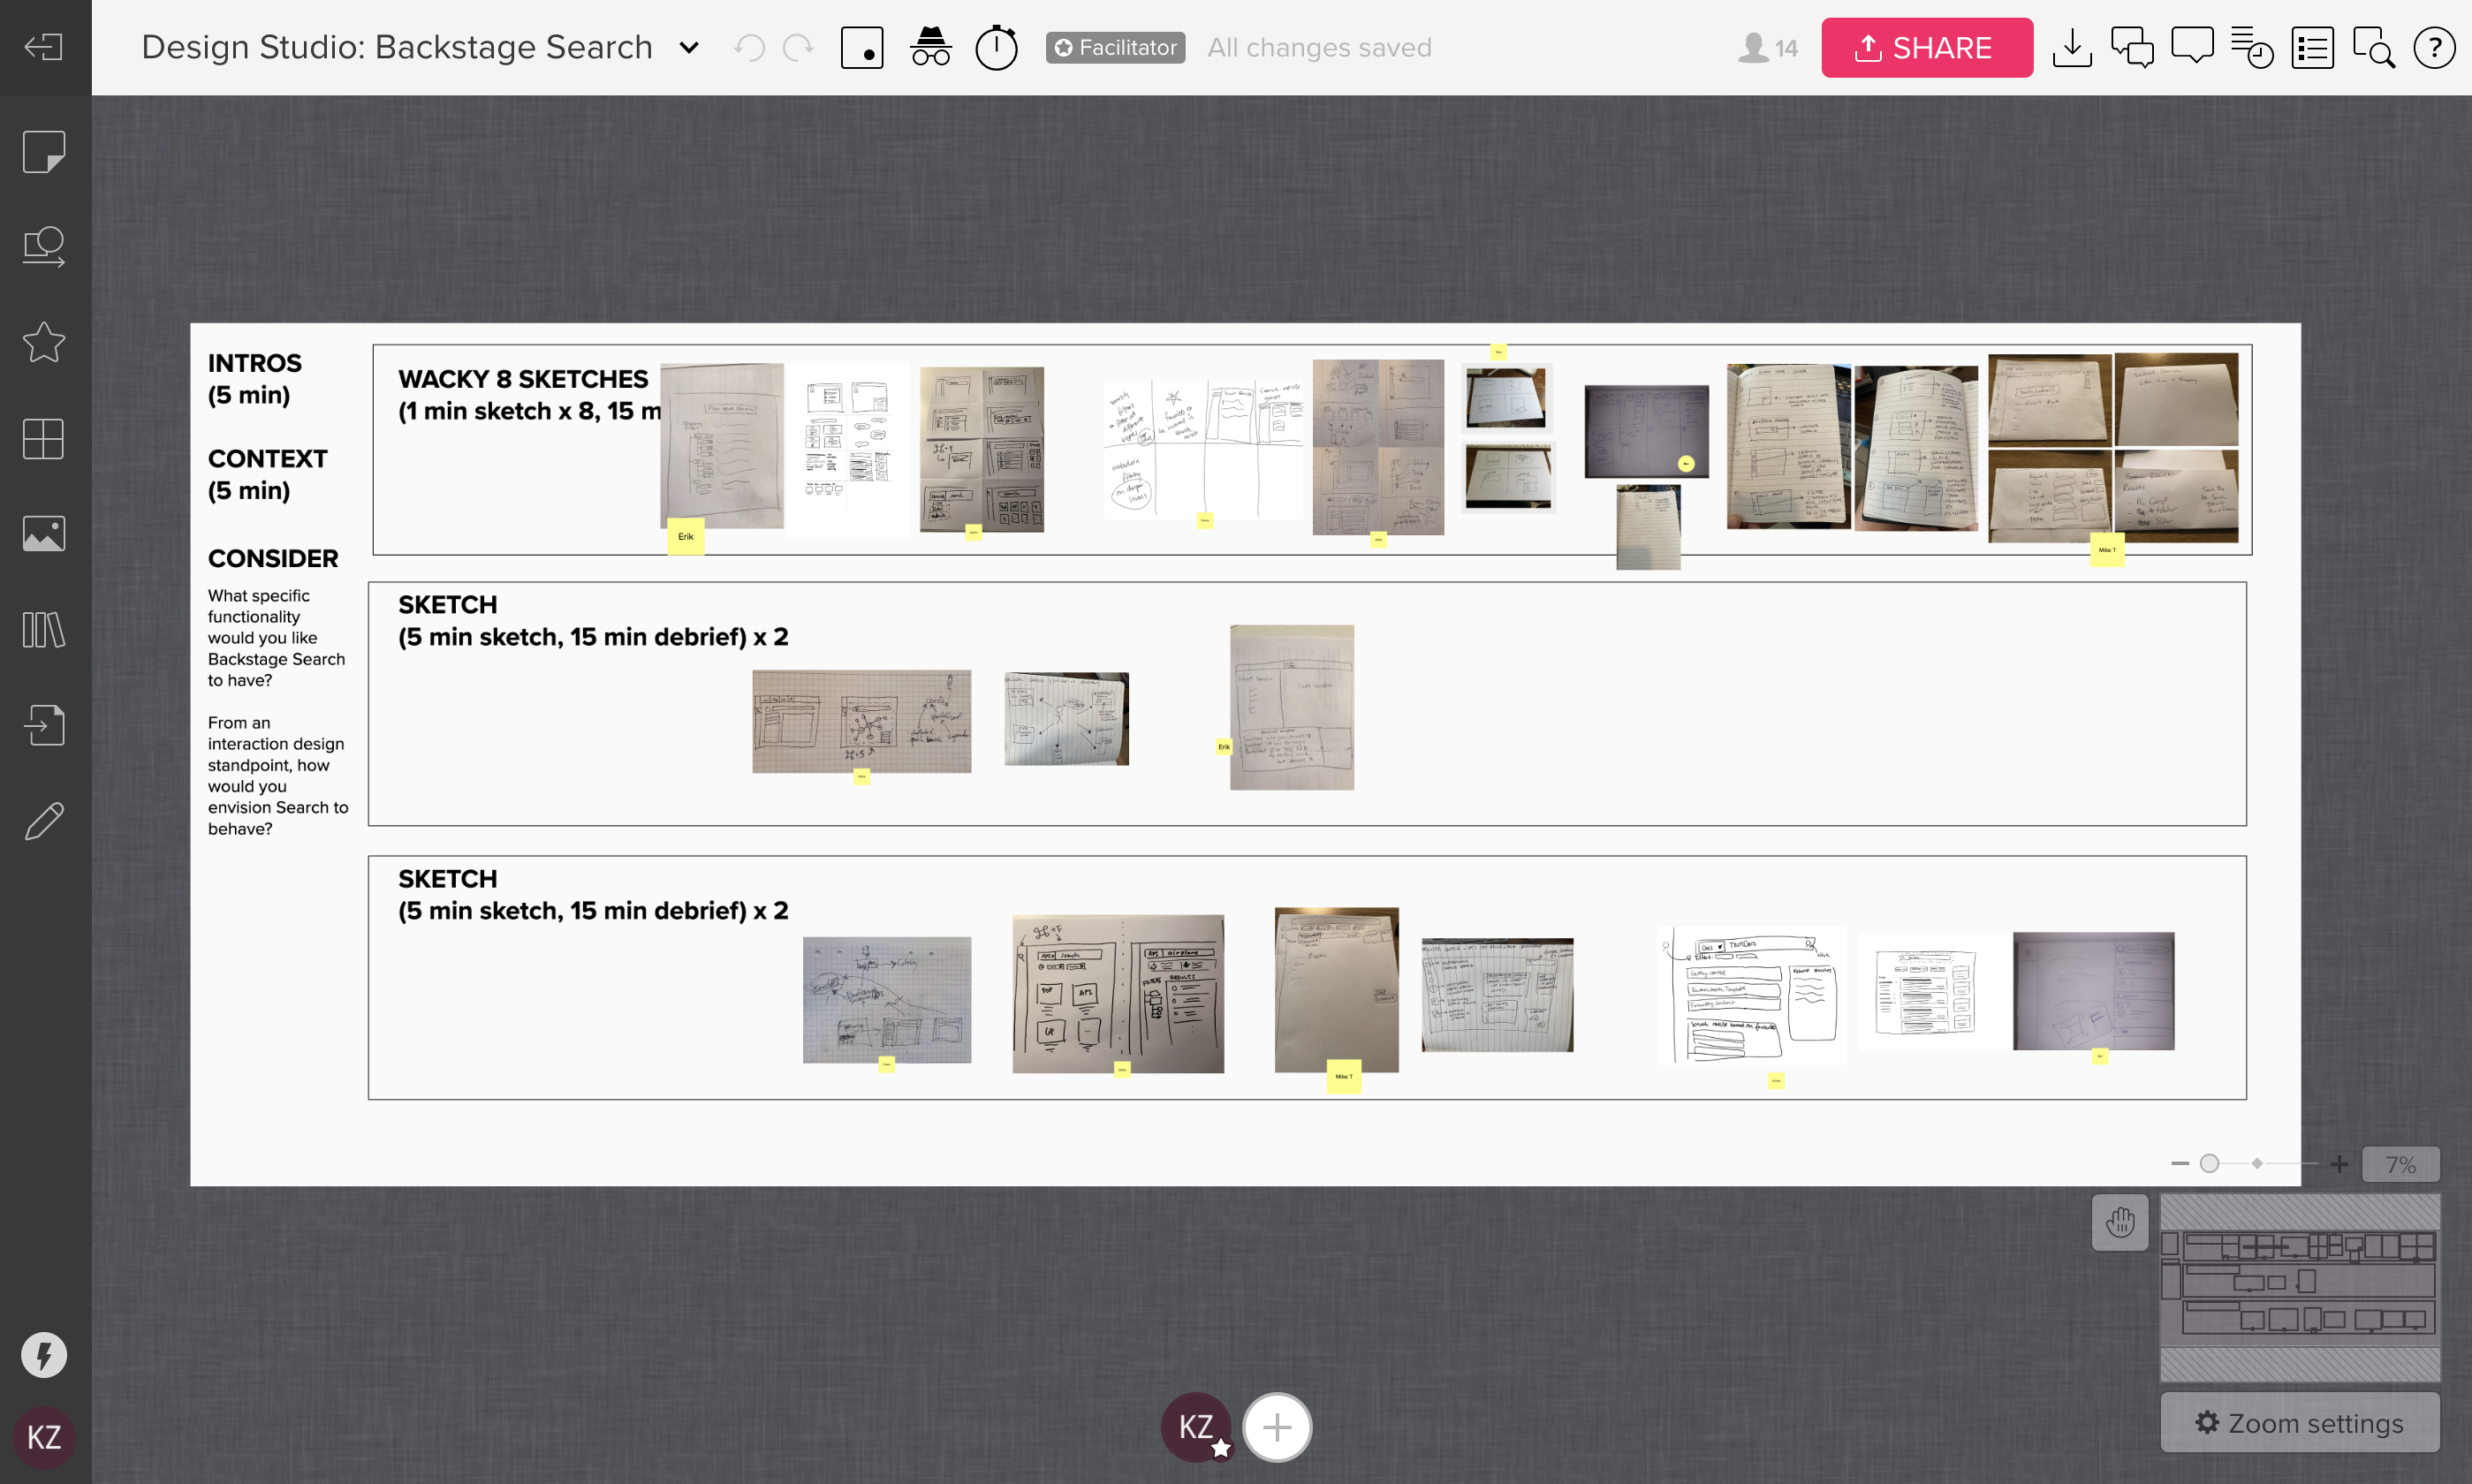Expand the mural title dropdown arrow

[689, 47]
